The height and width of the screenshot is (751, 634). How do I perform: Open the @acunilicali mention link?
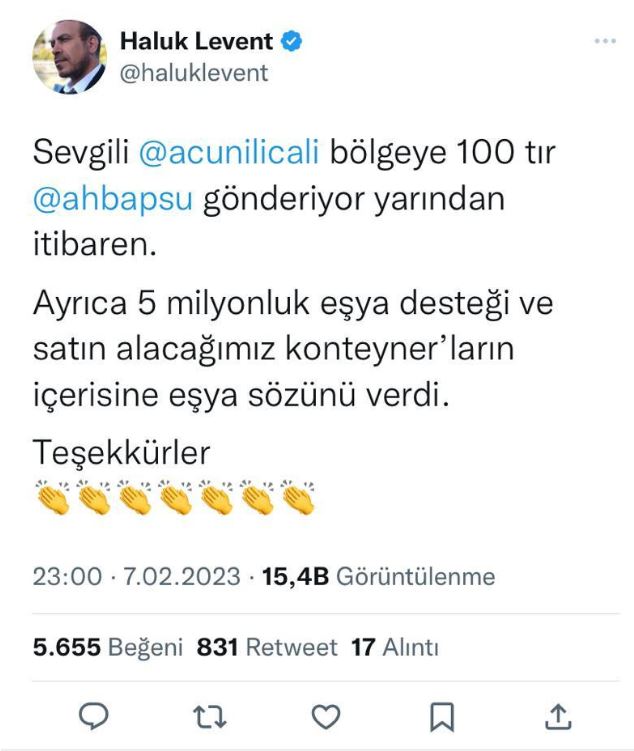pos(229,153)
